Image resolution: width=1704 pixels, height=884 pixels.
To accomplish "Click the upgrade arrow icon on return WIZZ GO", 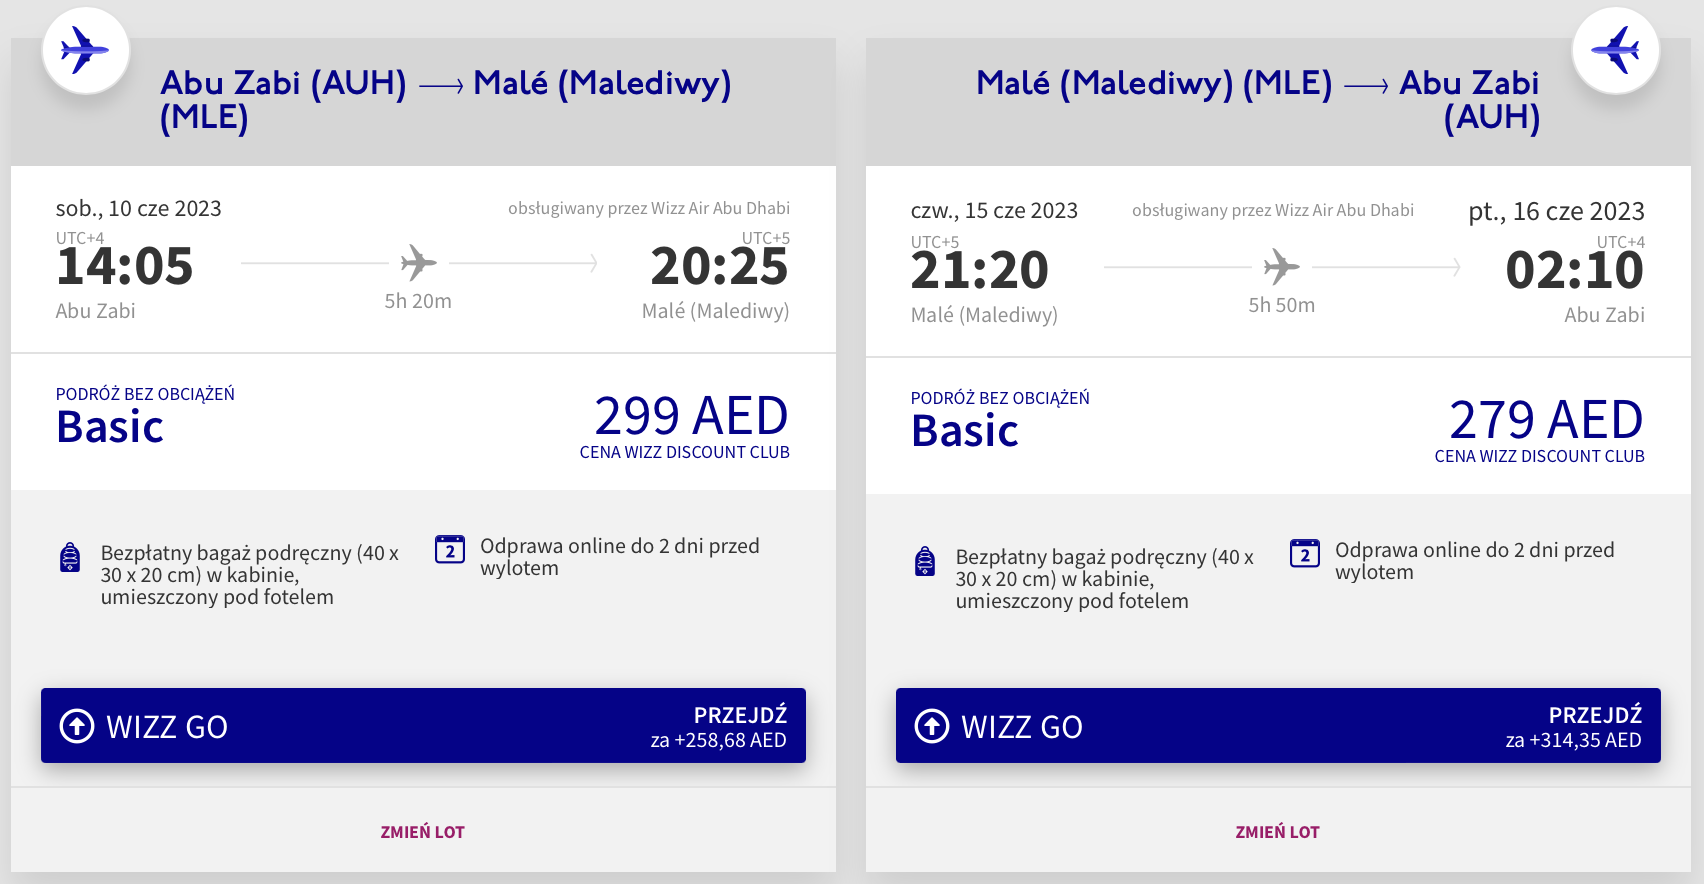I will pos(932,726).
